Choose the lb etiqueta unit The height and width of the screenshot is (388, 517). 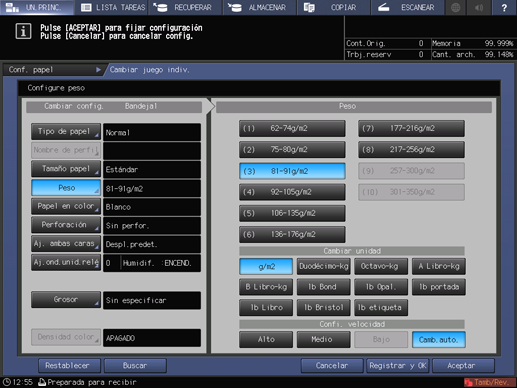381,307
